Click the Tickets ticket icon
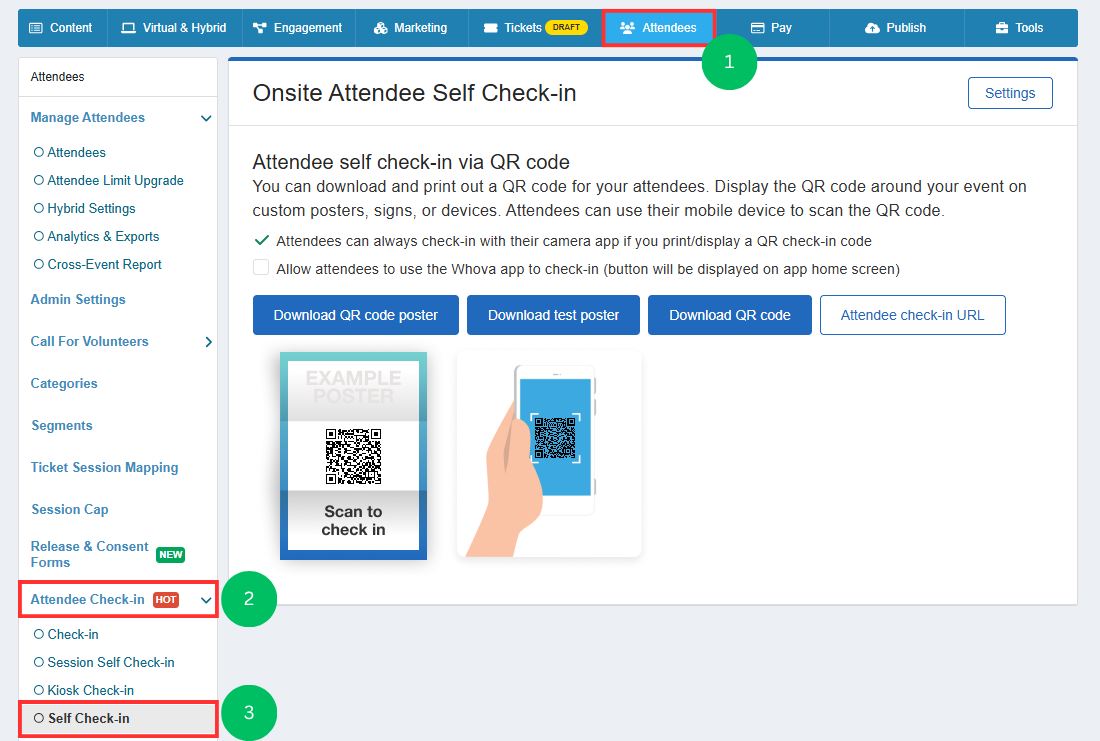Screen dimensions: 1100x741 click(x=491, y=28)
